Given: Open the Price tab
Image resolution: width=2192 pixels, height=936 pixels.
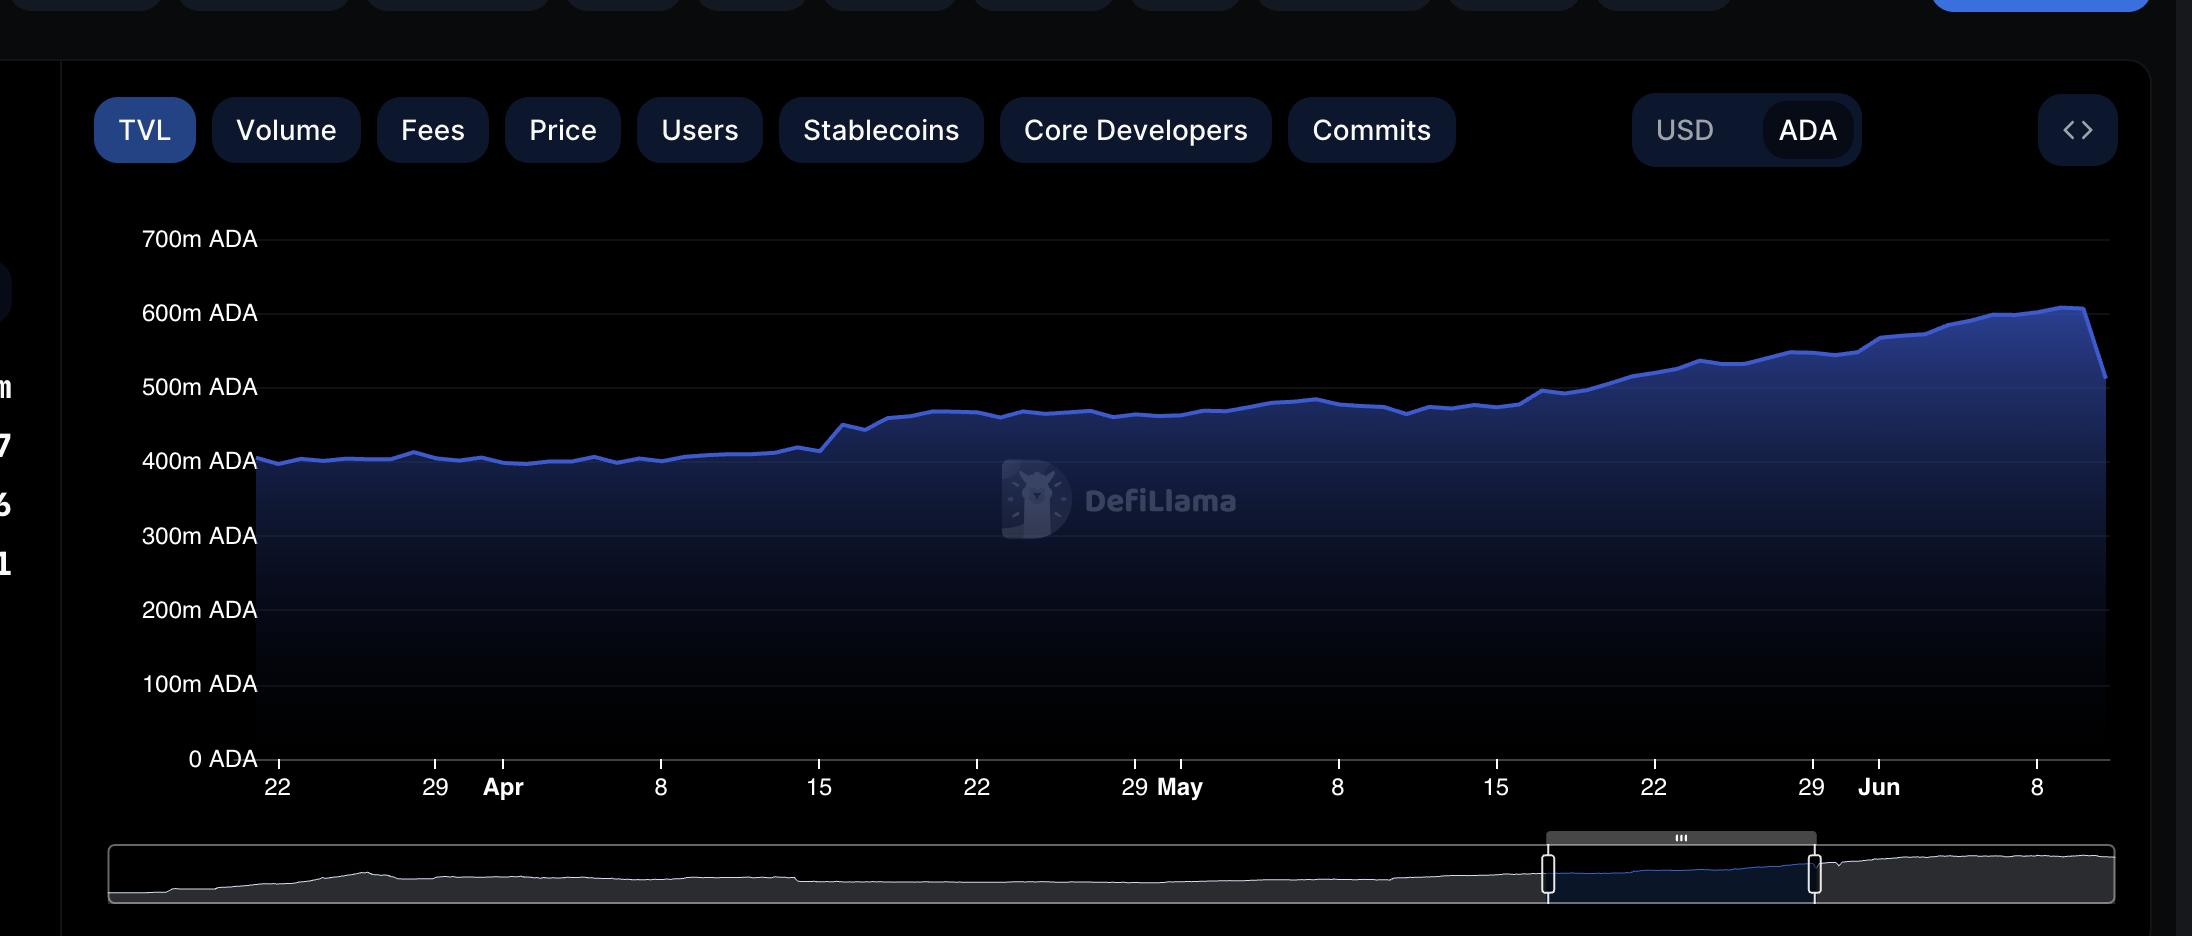Looking at the screenshot, I should [562, 130].
